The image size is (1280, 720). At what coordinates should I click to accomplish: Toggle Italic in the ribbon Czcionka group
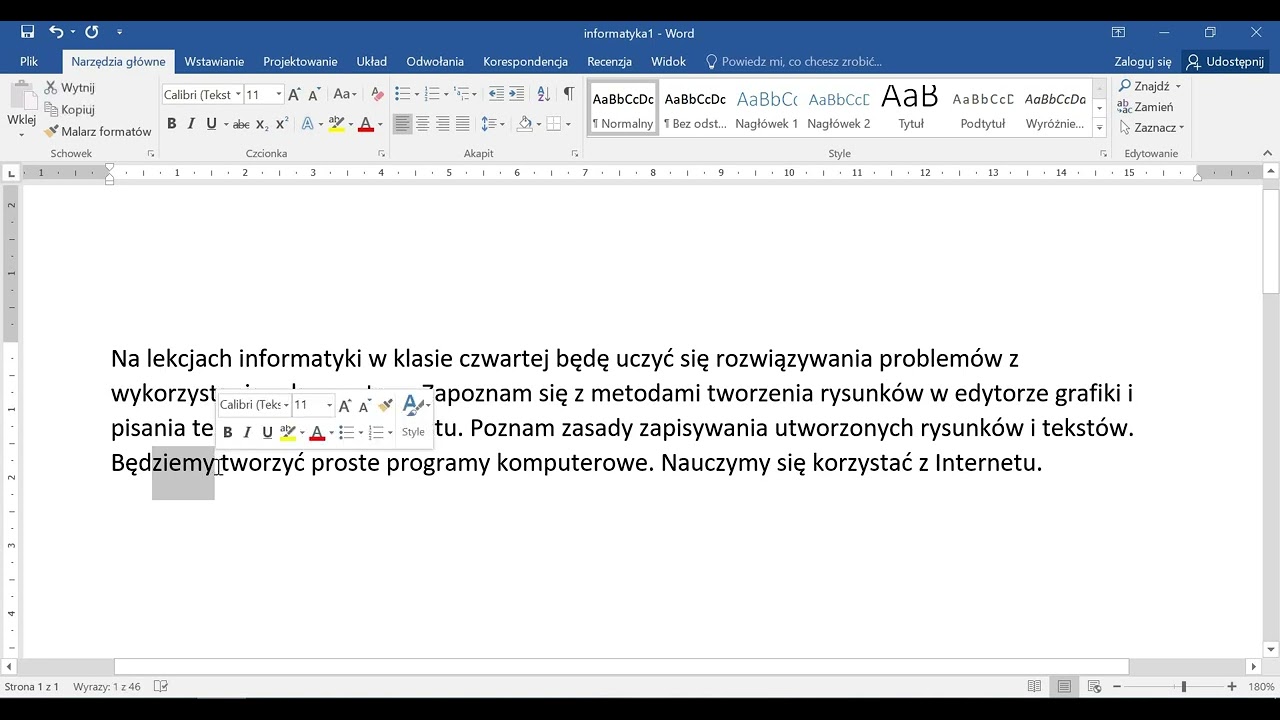coord(191,125)
